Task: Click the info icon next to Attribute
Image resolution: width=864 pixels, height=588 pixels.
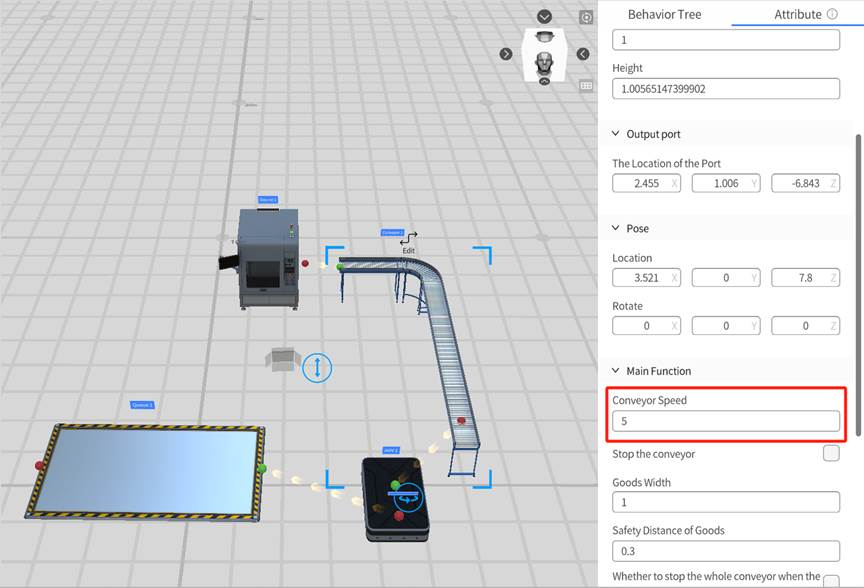Action: 831,14
